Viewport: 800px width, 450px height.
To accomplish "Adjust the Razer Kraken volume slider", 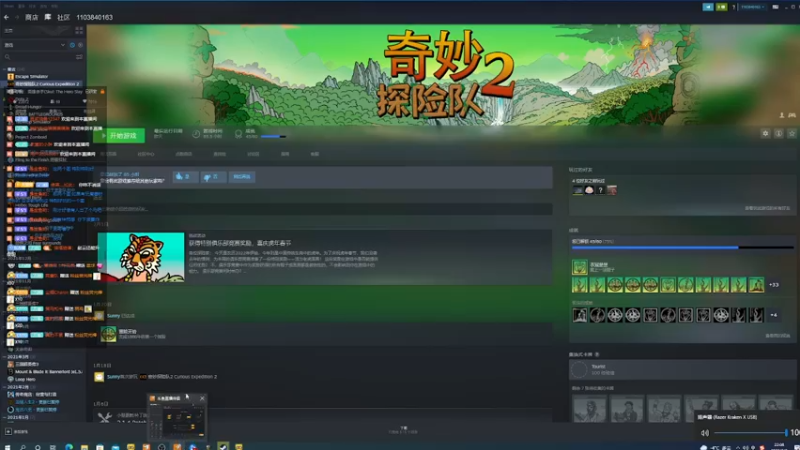I will 751,433.
